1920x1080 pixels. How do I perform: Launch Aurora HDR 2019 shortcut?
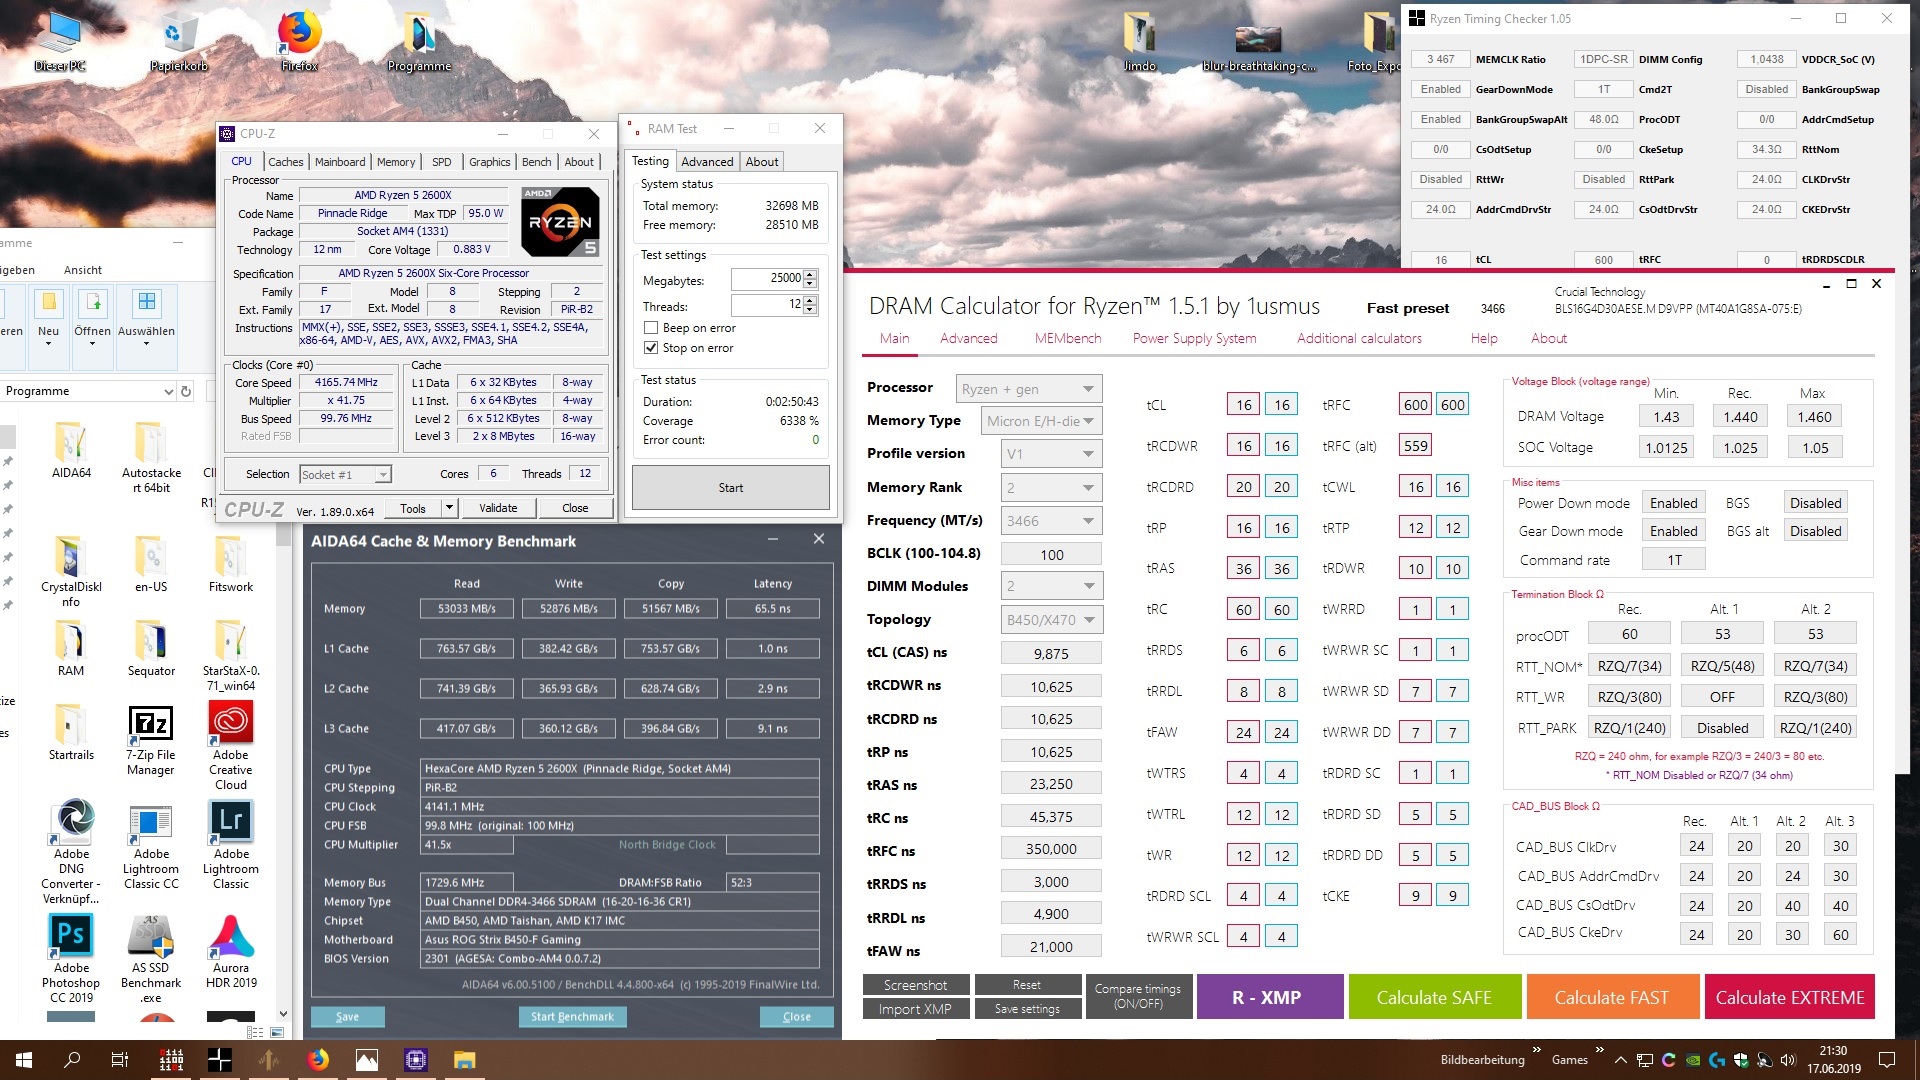(231, 936)
